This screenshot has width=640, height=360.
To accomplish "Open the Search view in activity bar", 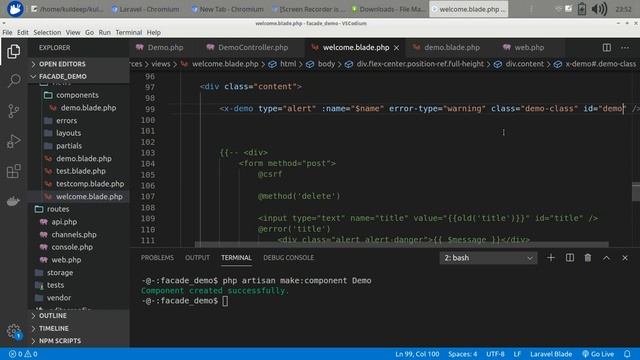I will [14, 80].
